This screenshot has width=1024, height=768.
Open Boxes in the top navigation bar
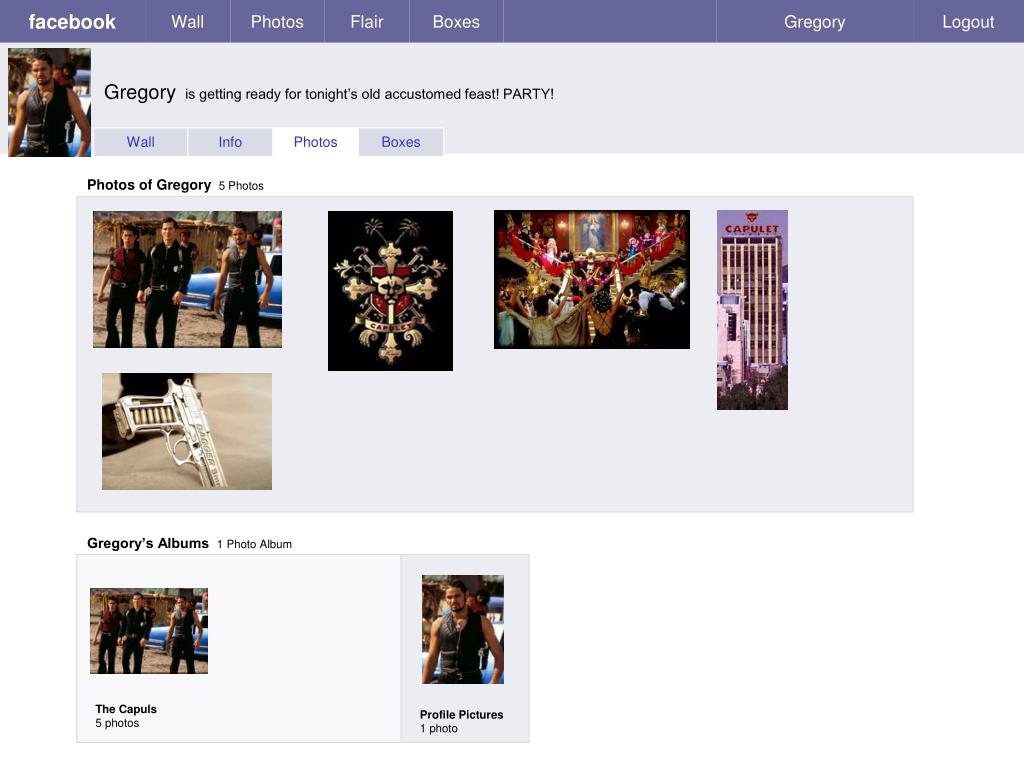(456, 22)
